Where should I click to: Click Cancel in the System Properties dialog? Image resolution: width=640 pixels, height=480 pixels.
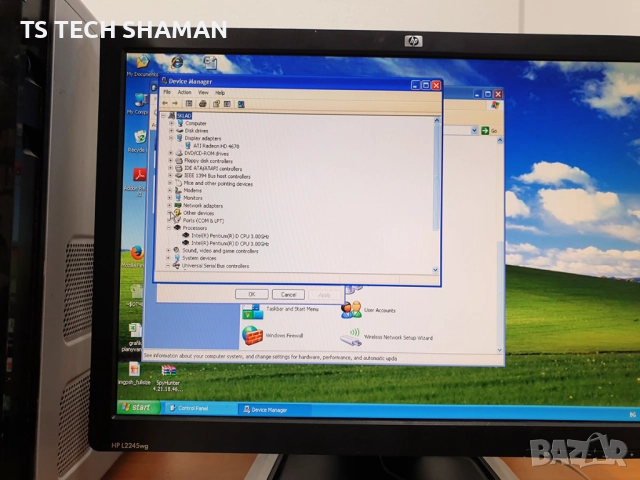(x=288, y=294)
